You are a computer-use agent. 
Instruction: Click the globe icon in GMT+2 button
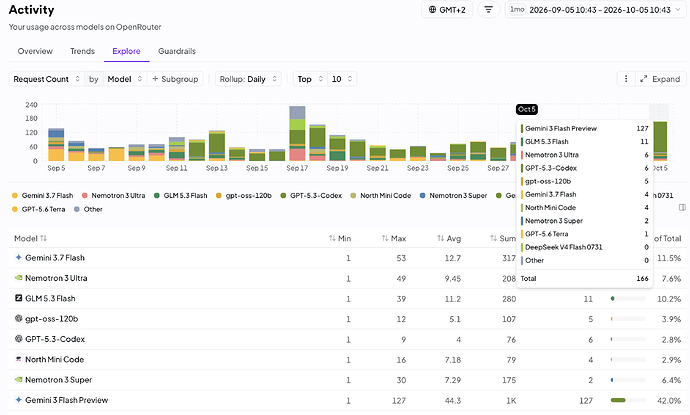click(433, 10)
